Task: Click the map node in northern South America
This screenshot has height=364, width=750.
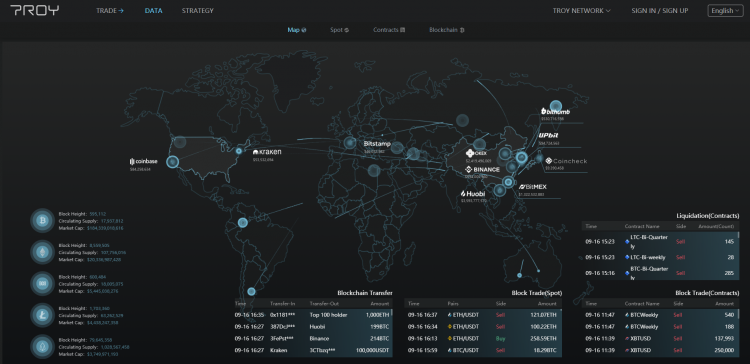Action: [243, 222]
